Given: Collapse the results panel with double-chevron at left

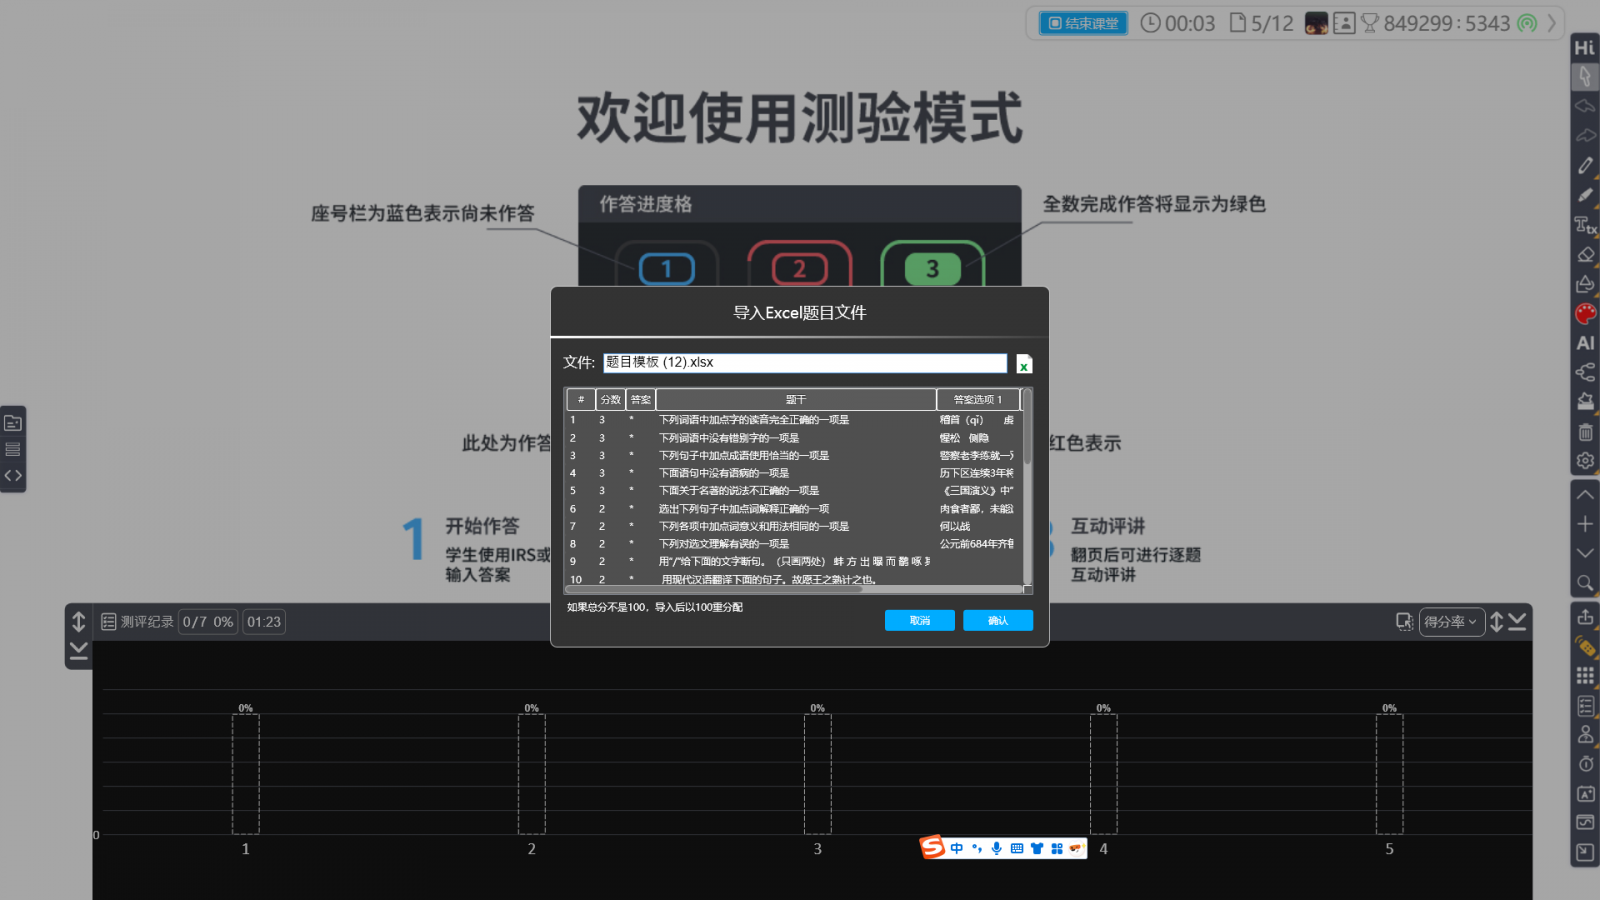Looking at the screenshot, I should point(78,652).
